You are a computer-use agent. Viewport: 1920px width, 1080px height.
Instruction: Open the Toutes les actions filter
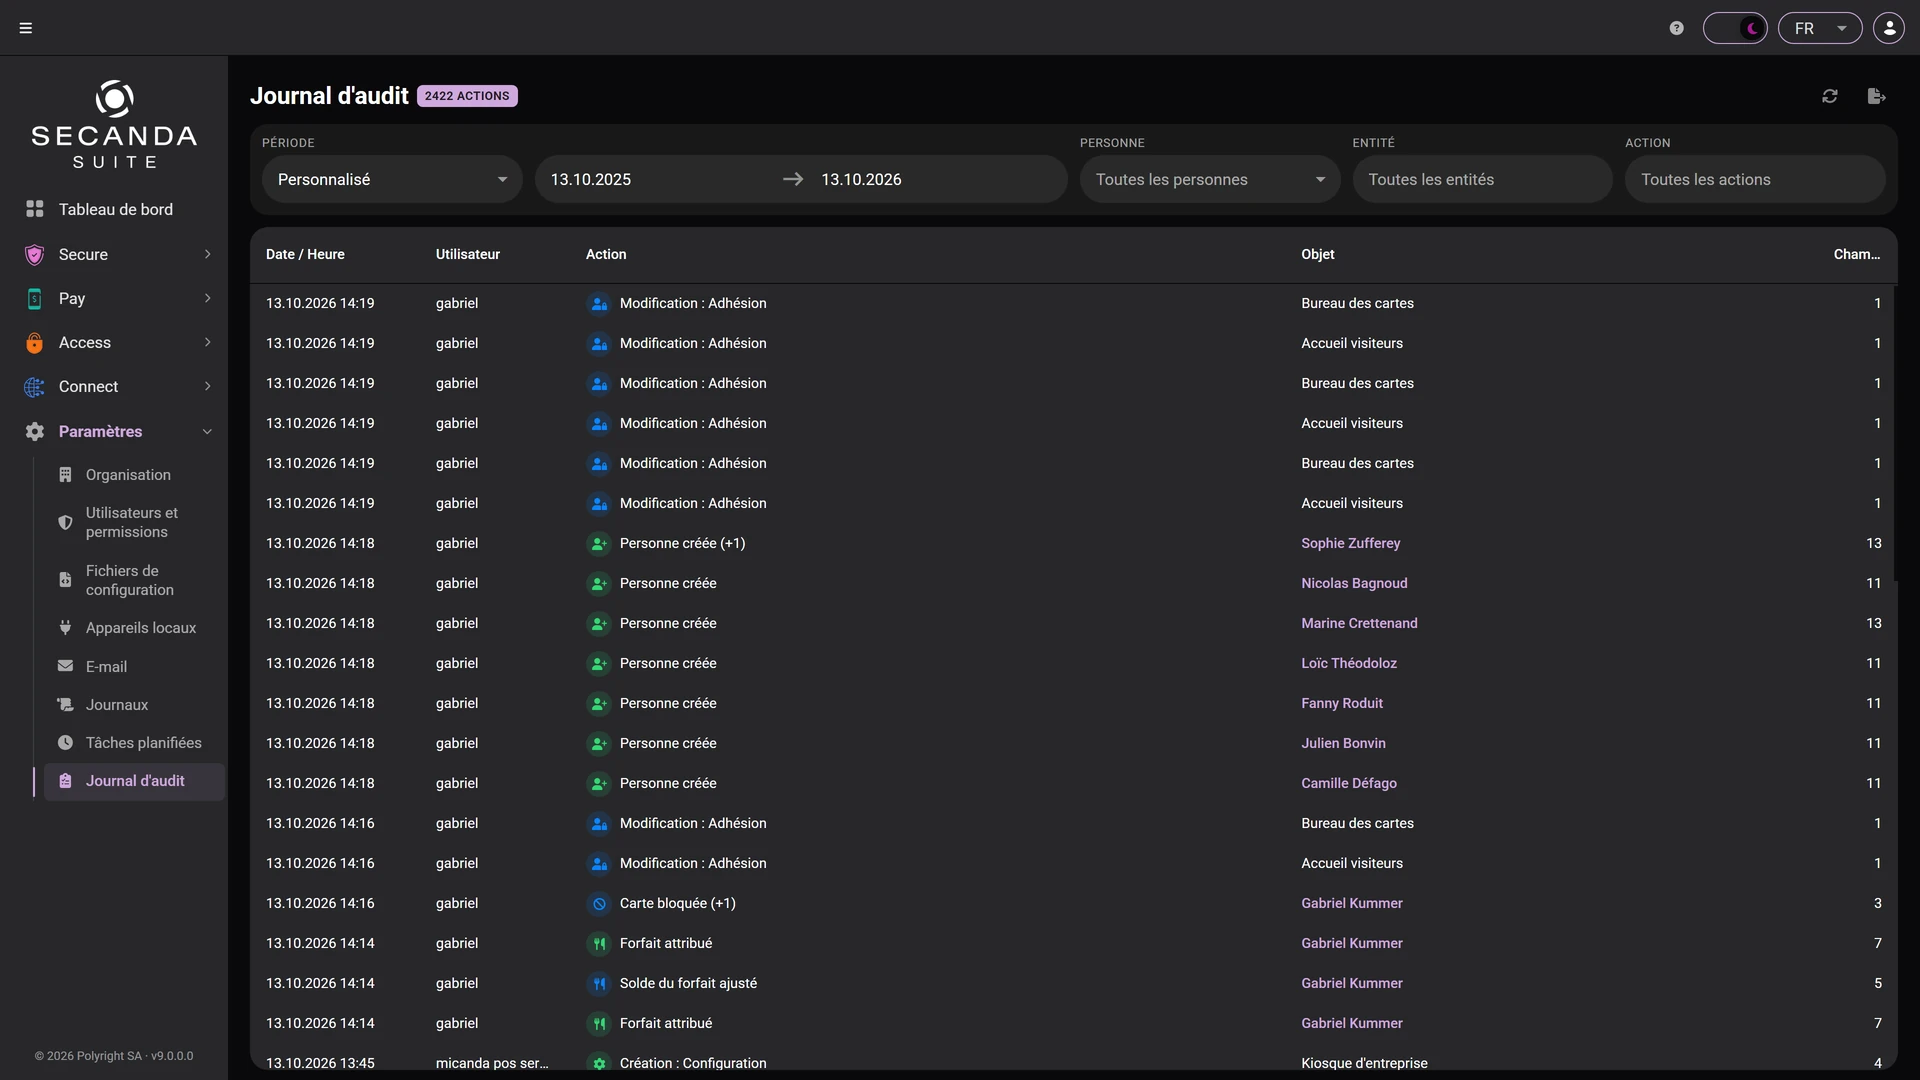click(1755, 179)
